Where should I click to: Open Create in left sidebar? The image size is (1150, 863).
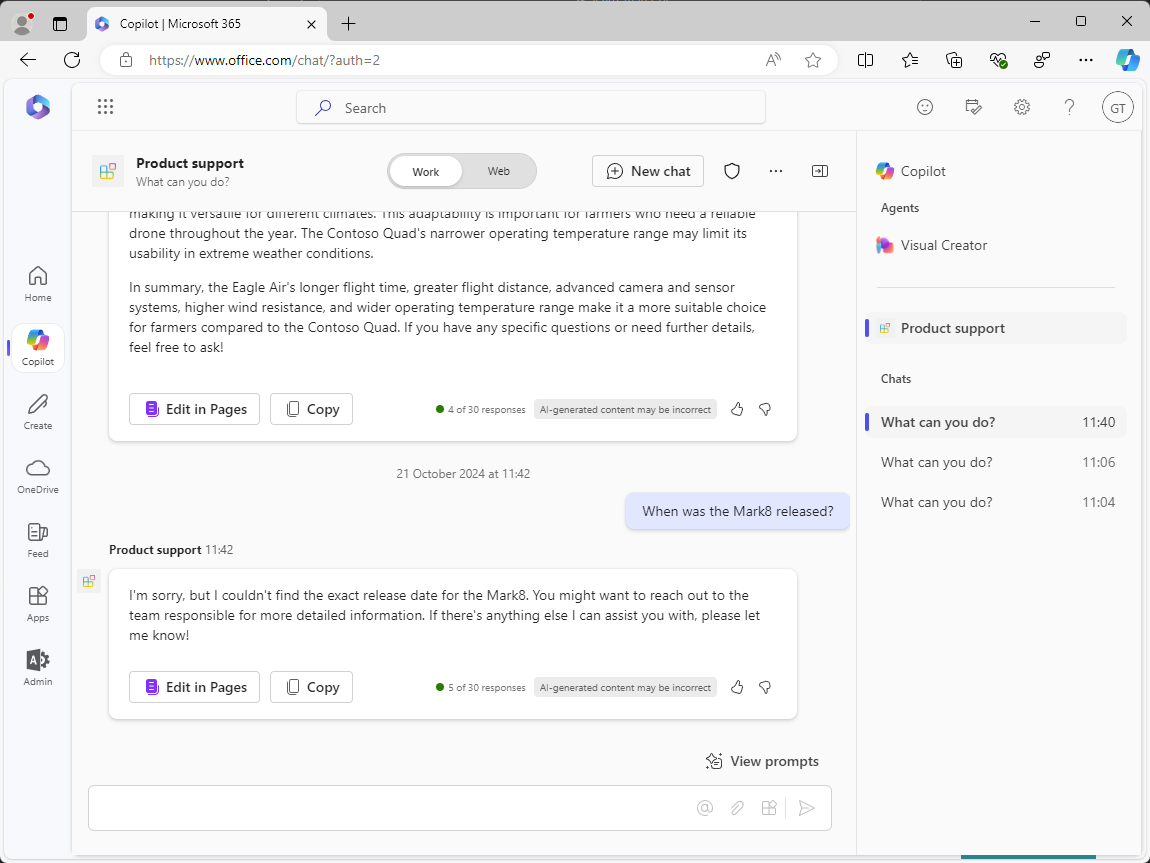[x=38, y=411]
